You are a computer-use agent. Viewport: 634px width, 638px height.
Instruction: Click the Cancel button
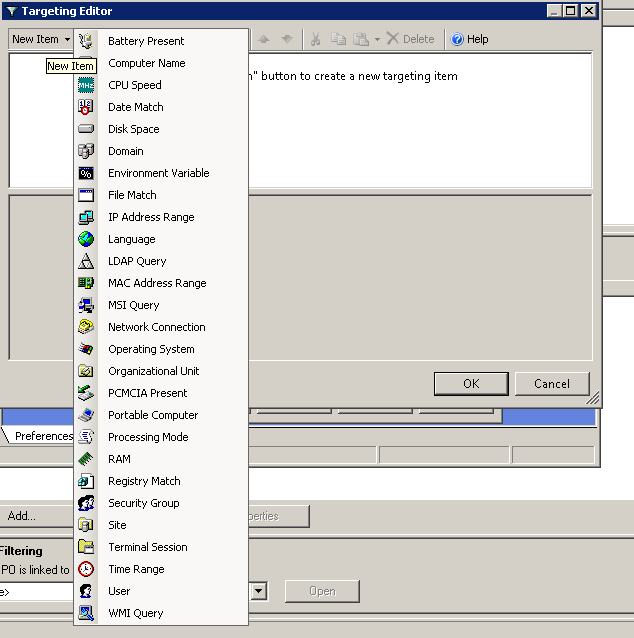coord(552,384)
